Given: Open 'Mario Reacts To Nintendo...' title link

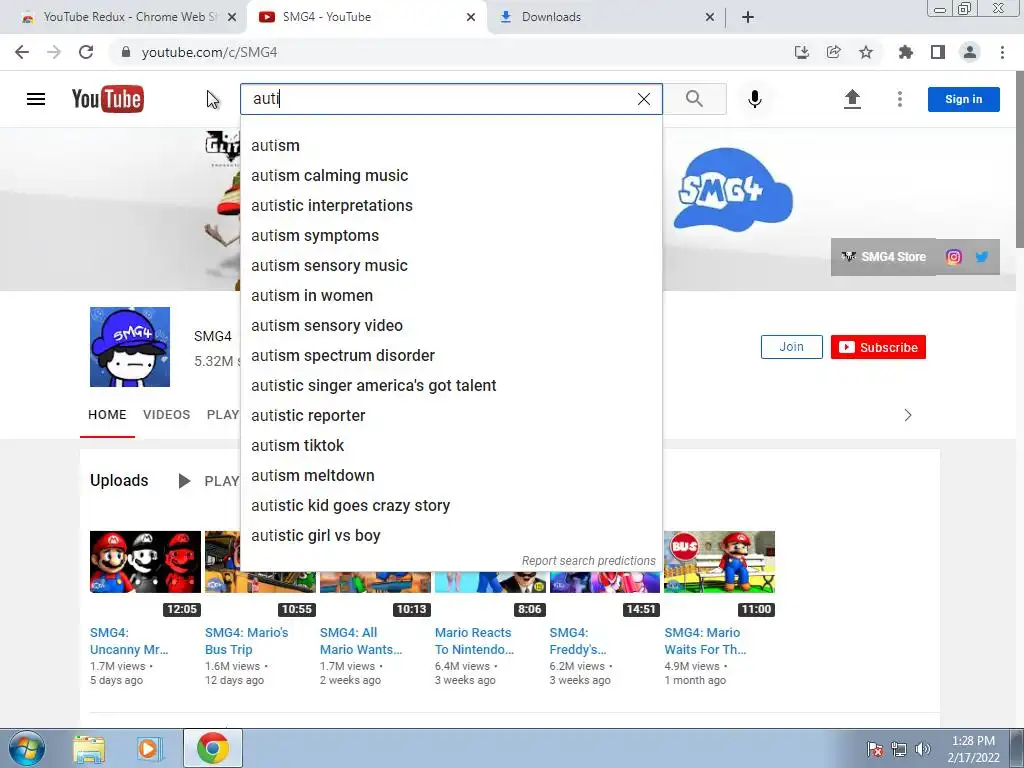Looking at the screenshot, I should coord(474,641).
